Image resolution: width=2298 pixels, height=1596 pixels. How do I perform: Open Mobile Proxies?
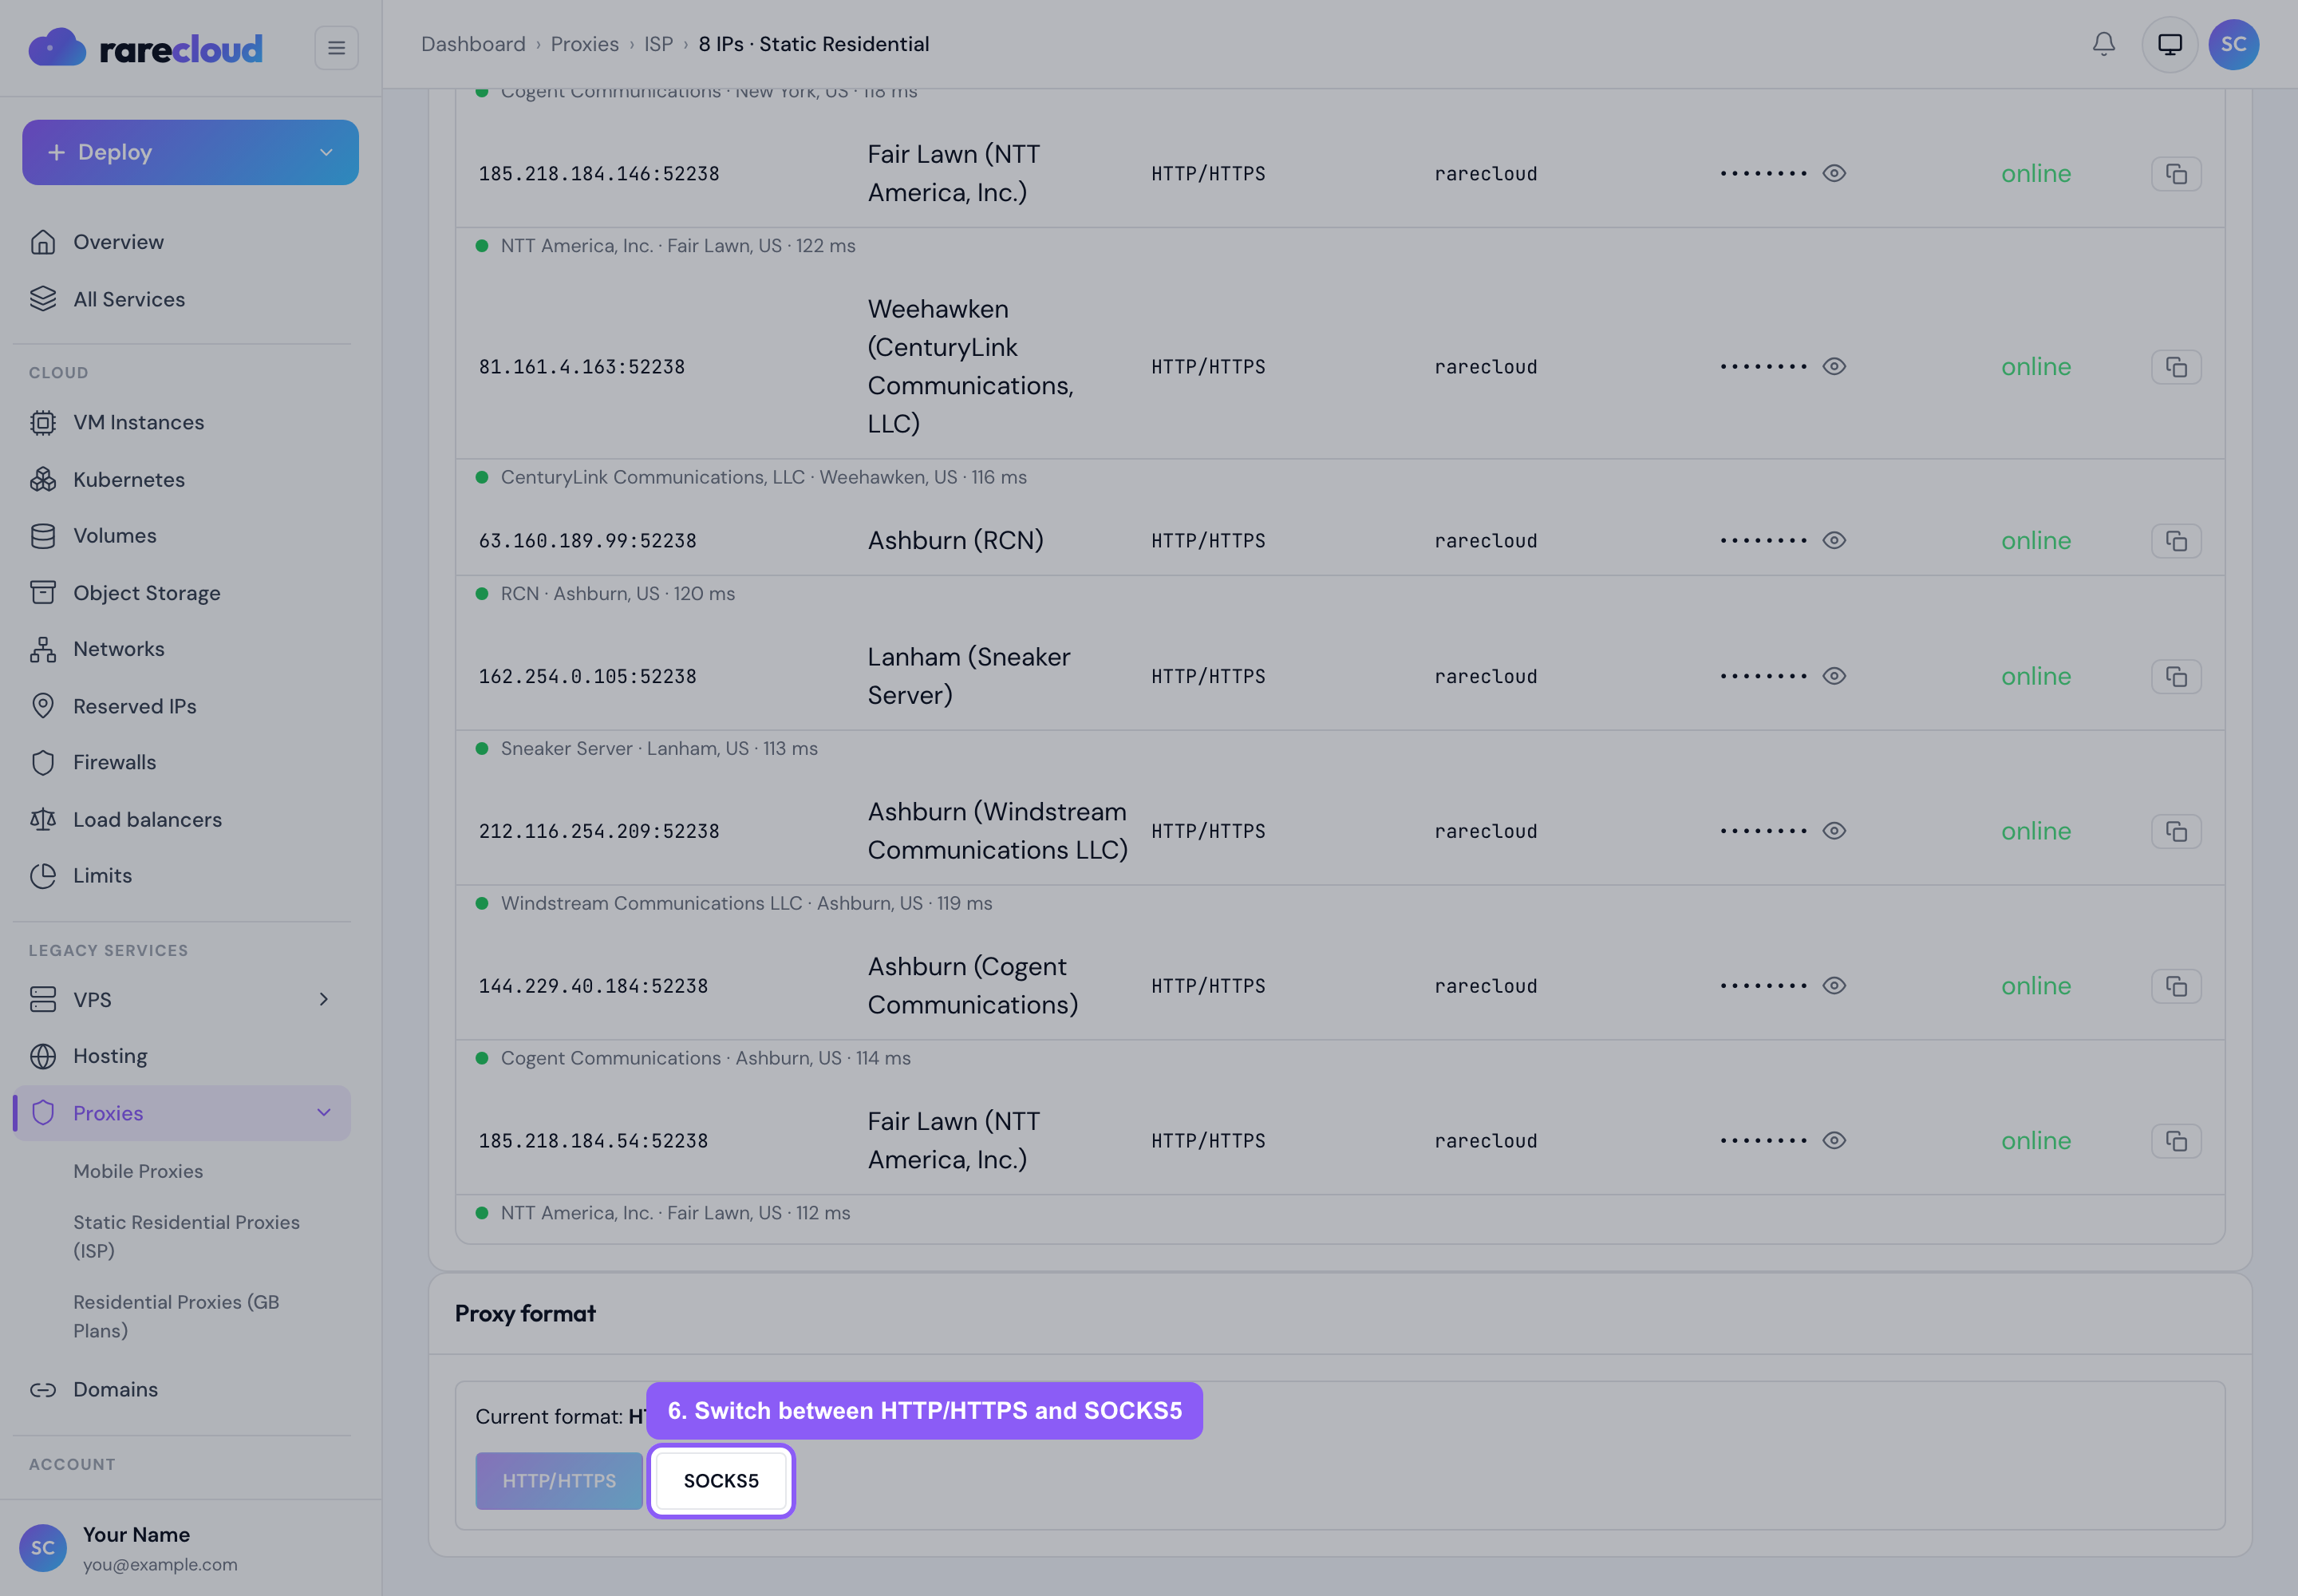coord(138,1171)
